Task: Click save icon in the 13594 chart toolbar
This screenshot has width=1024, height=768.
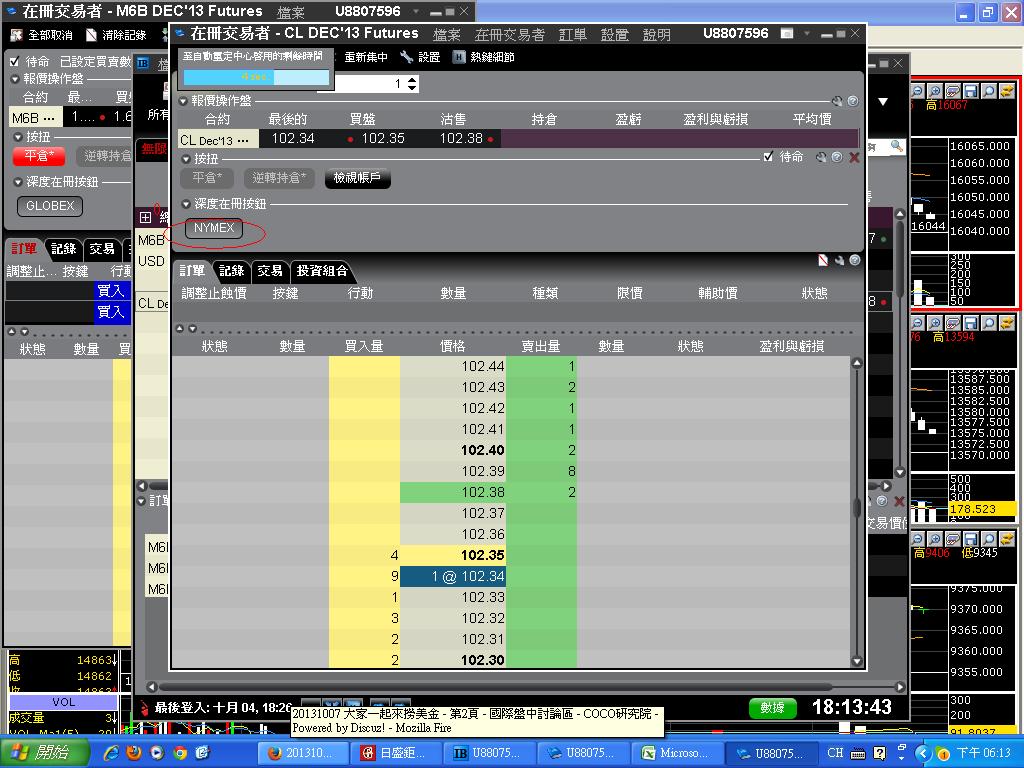Action: point(971,323)
